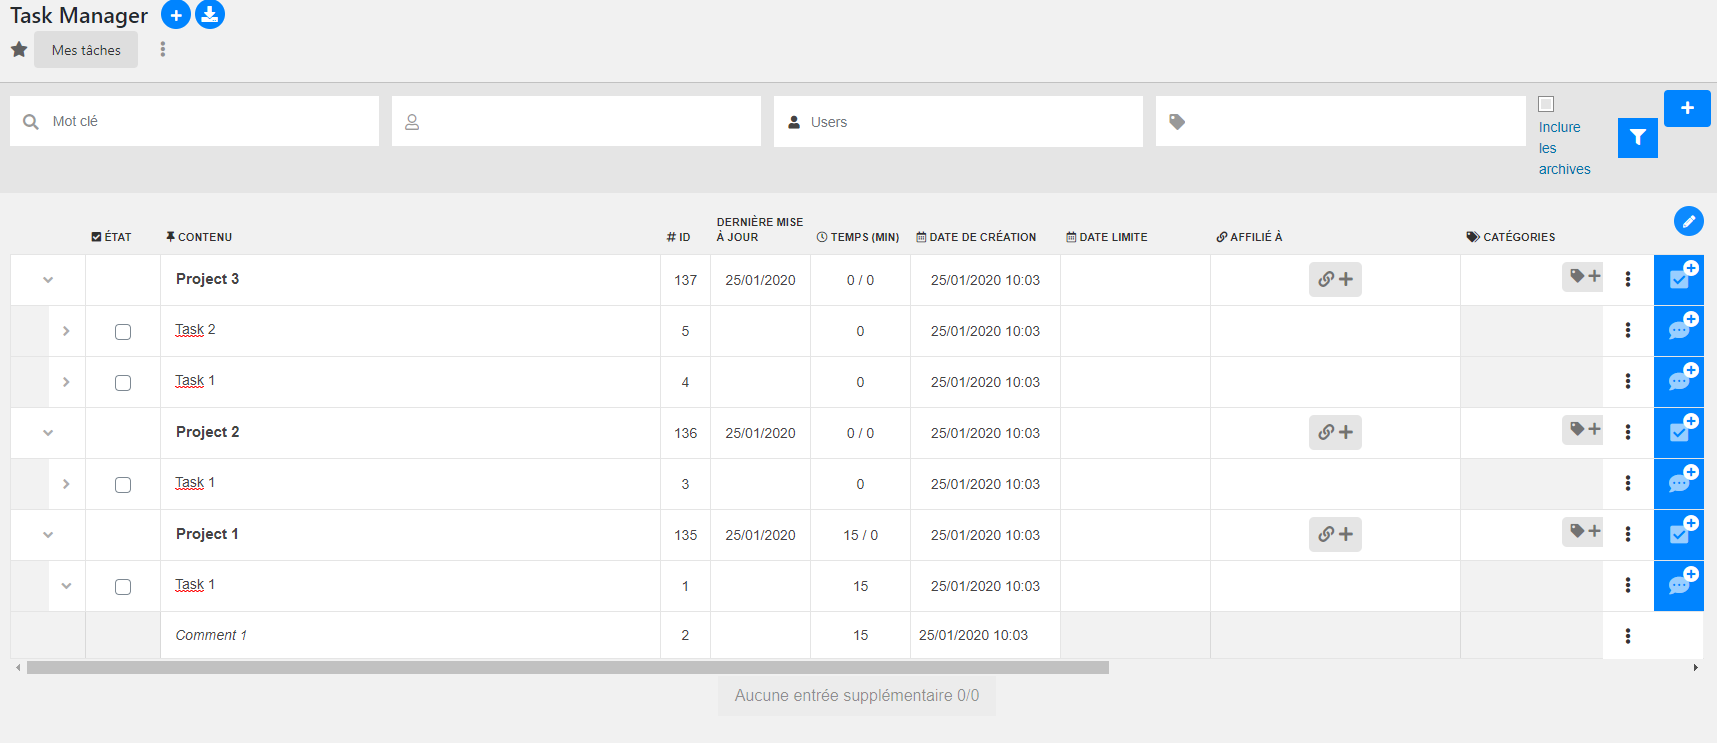Viewport: 1717px width, 743px height.
Task: Open the three-dot menu for Comment 1
Action: [1628, 636]
